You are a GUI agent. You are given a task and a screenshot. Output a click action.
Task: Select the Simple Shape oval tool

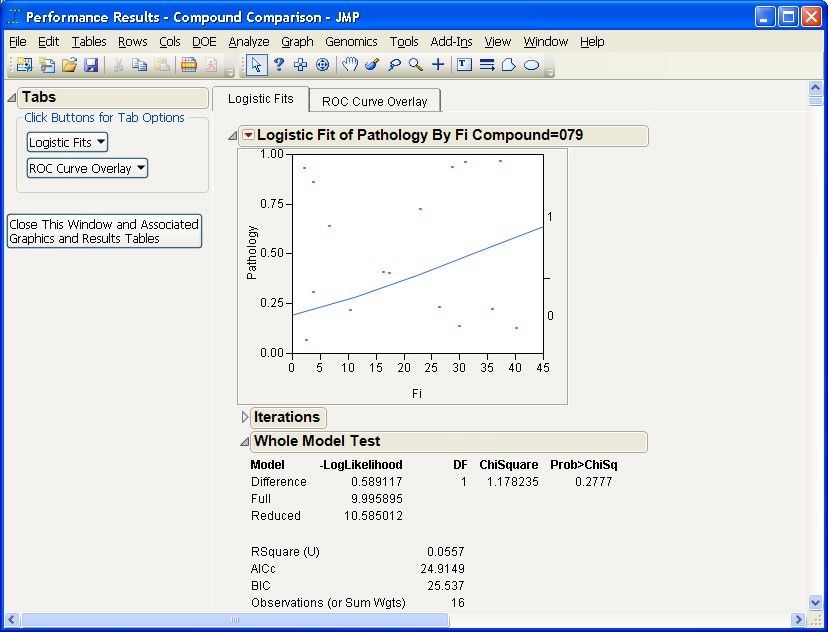(x=532, y=65)
